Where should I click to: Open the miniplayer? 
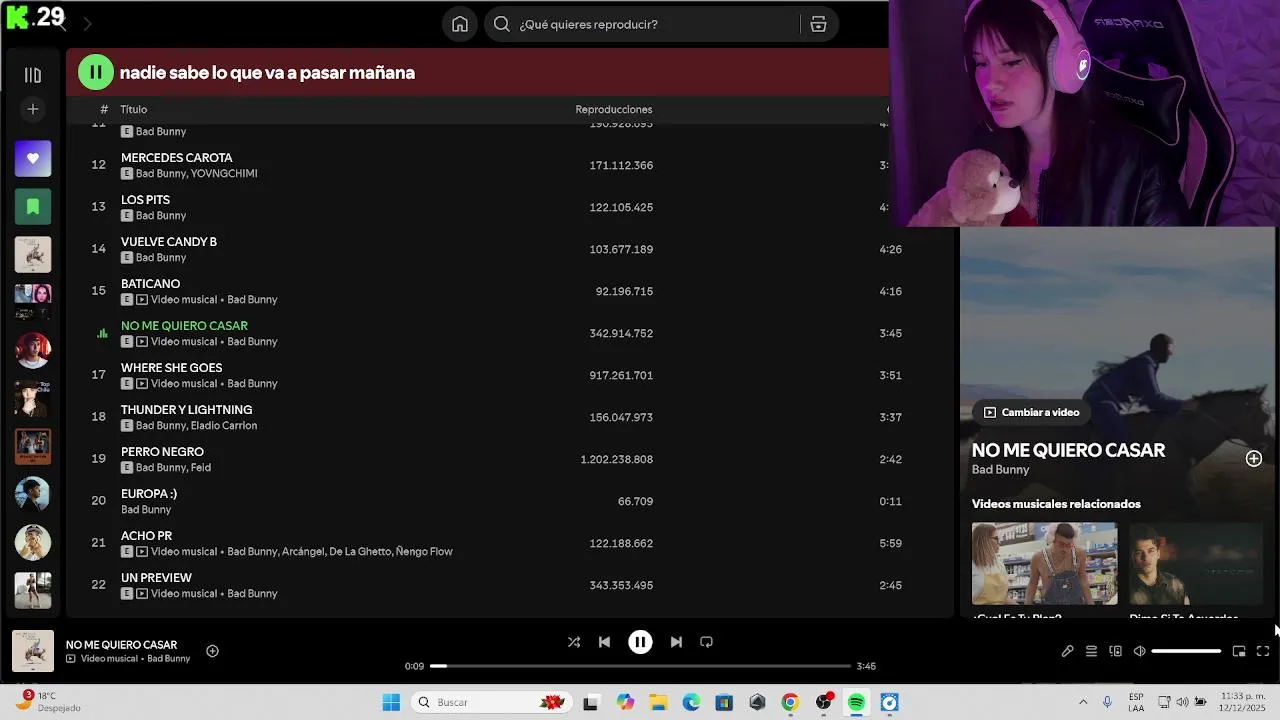pos(1239,651)
